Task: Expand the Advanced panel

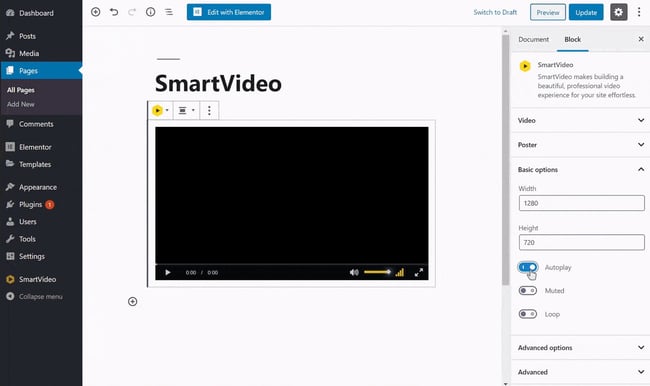Action: pos(580,372)
